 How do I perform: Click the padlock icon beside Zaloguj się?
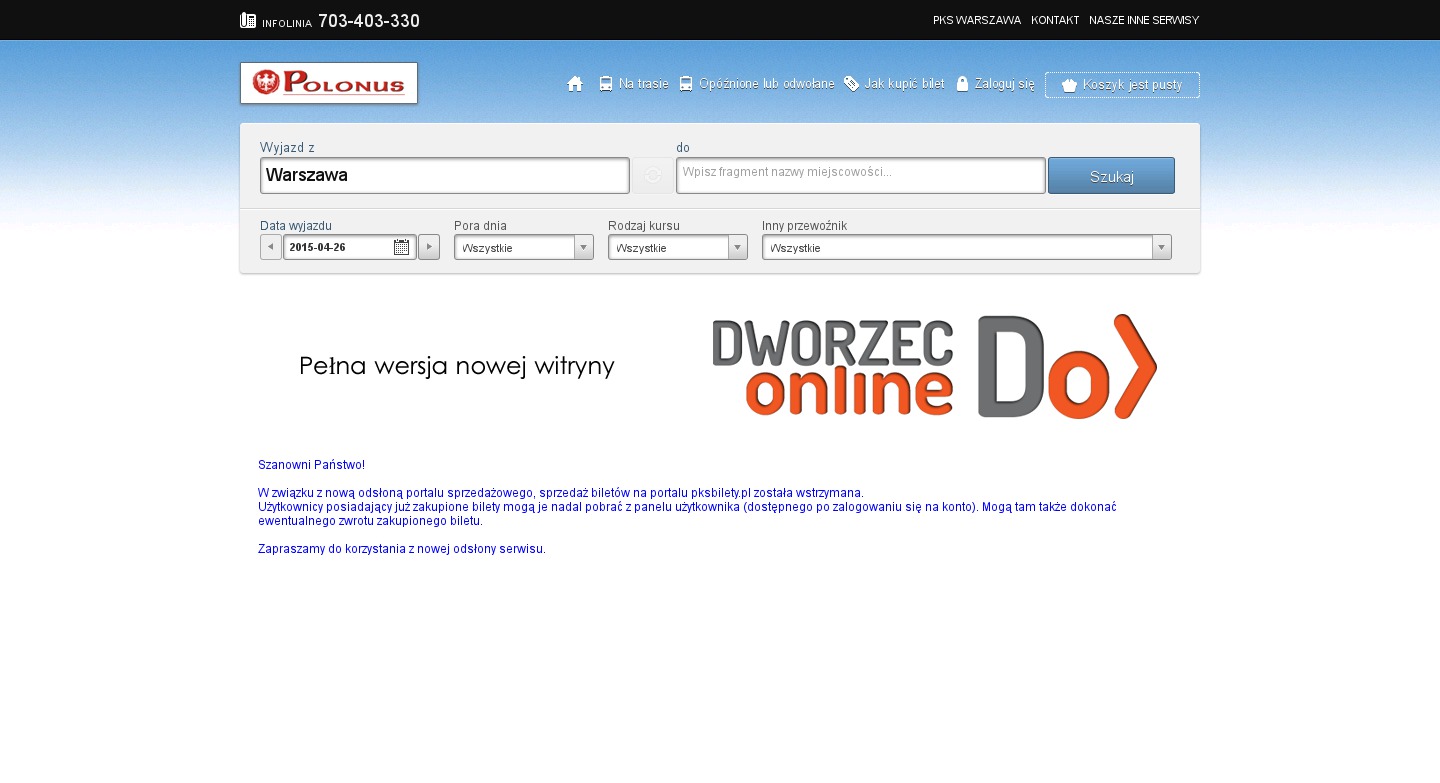(x=962, y=84)
